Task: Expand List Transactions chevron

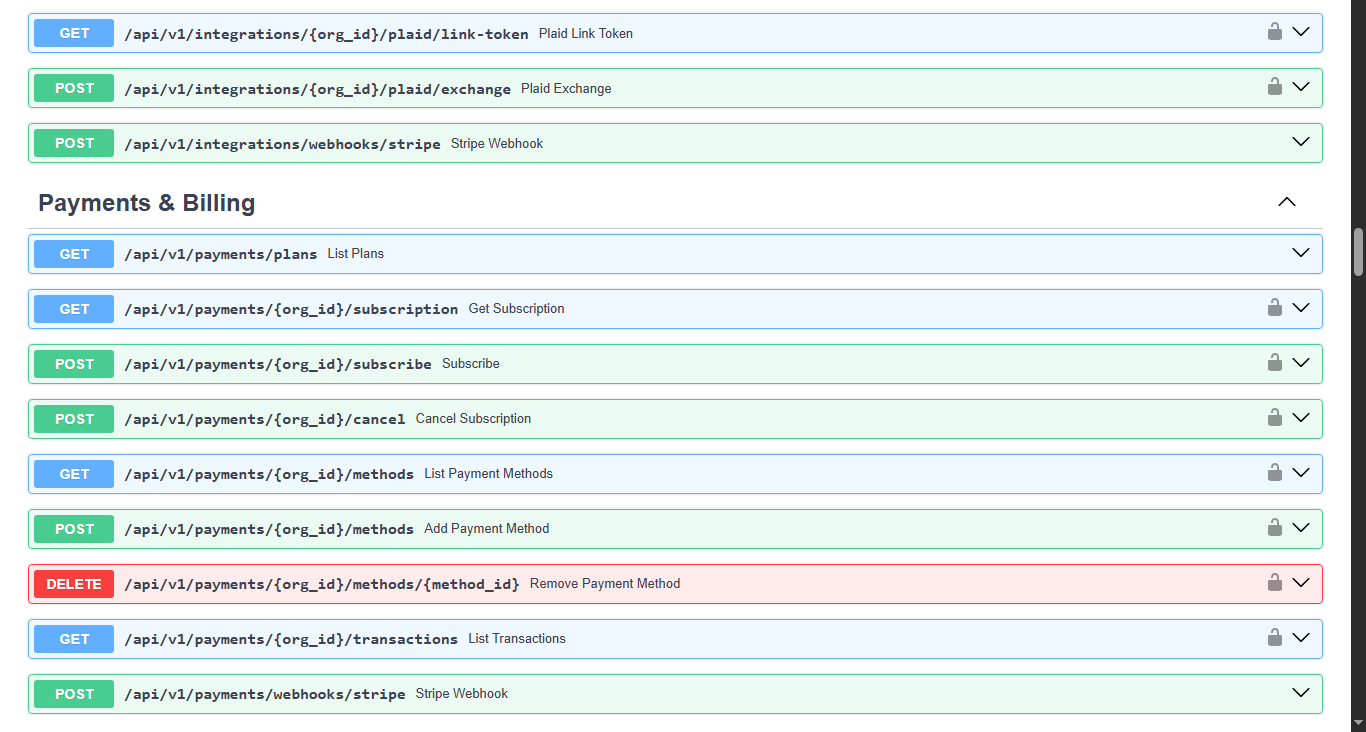Action: (x=1301, y=638)
